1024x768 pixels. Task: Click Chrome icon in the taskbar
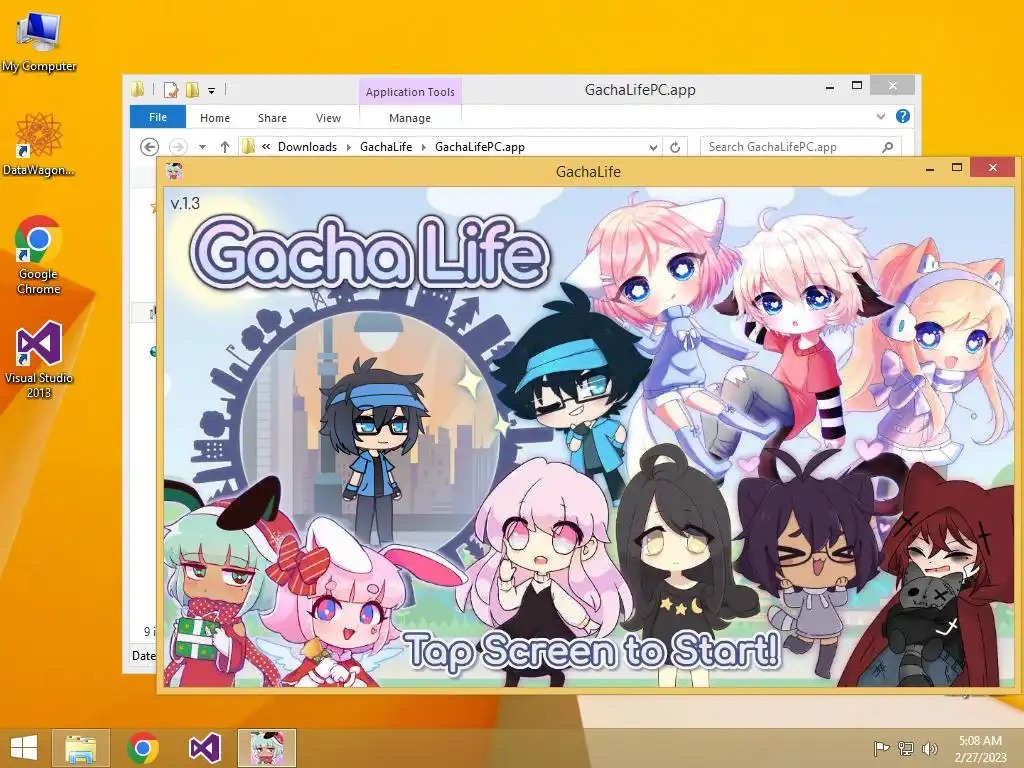point(143,748)
